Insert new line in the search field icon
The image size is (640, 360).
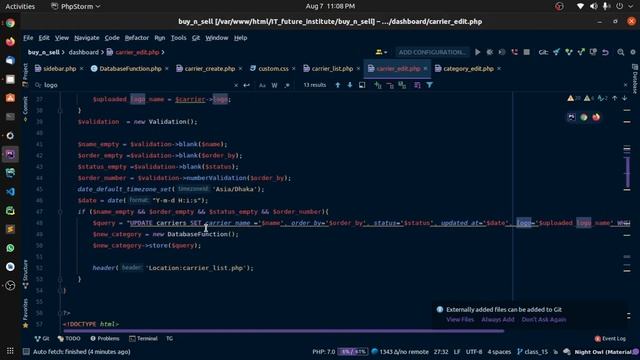point(246,85)
